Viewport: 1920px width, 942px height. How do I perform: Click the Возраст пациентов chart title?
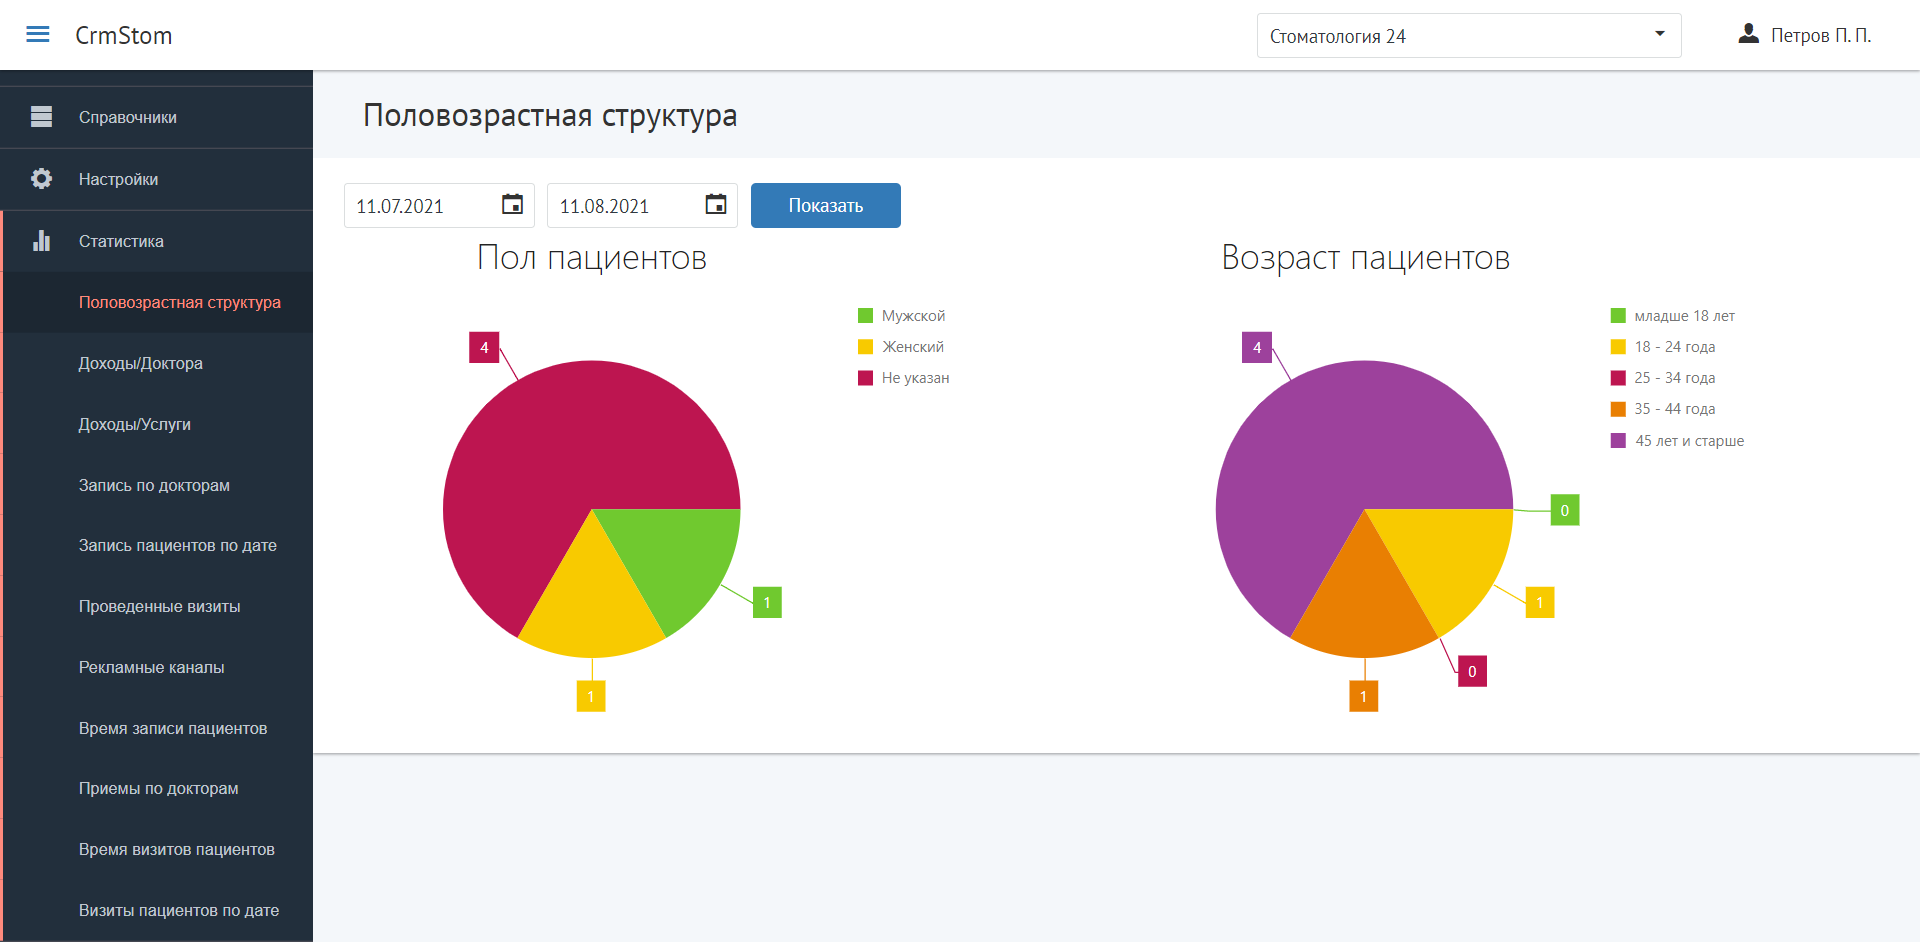tap(1365, 258)
